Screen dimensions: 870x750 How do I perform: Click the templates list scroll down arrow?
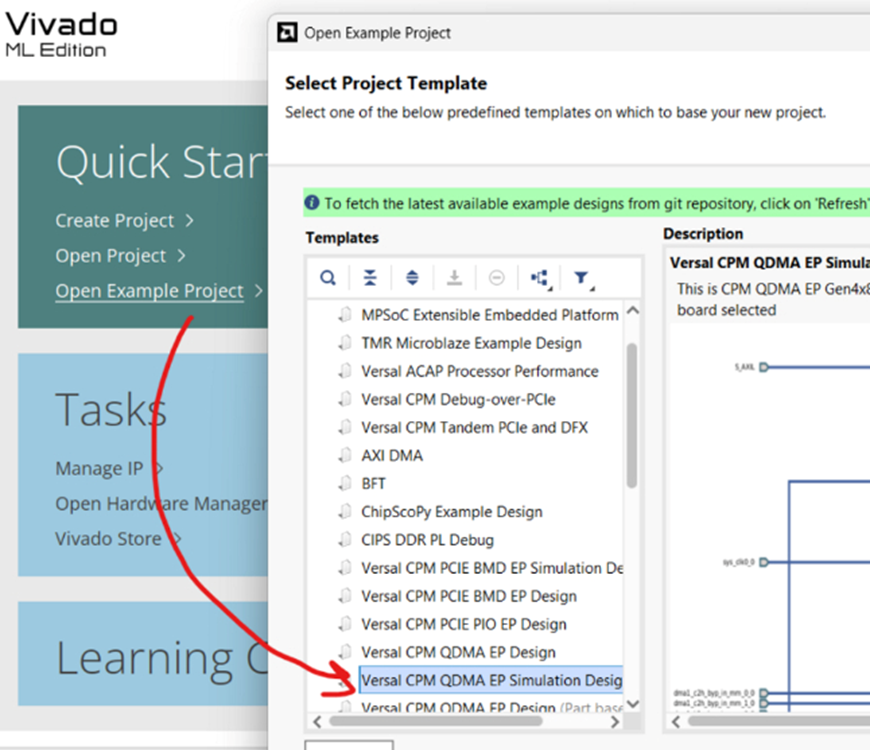tap(633, 705)
